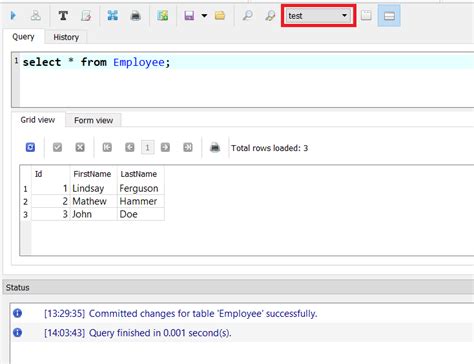474x364 pixels.
Task: Toggle results in separate tab icon
Action: pos(366,15)
